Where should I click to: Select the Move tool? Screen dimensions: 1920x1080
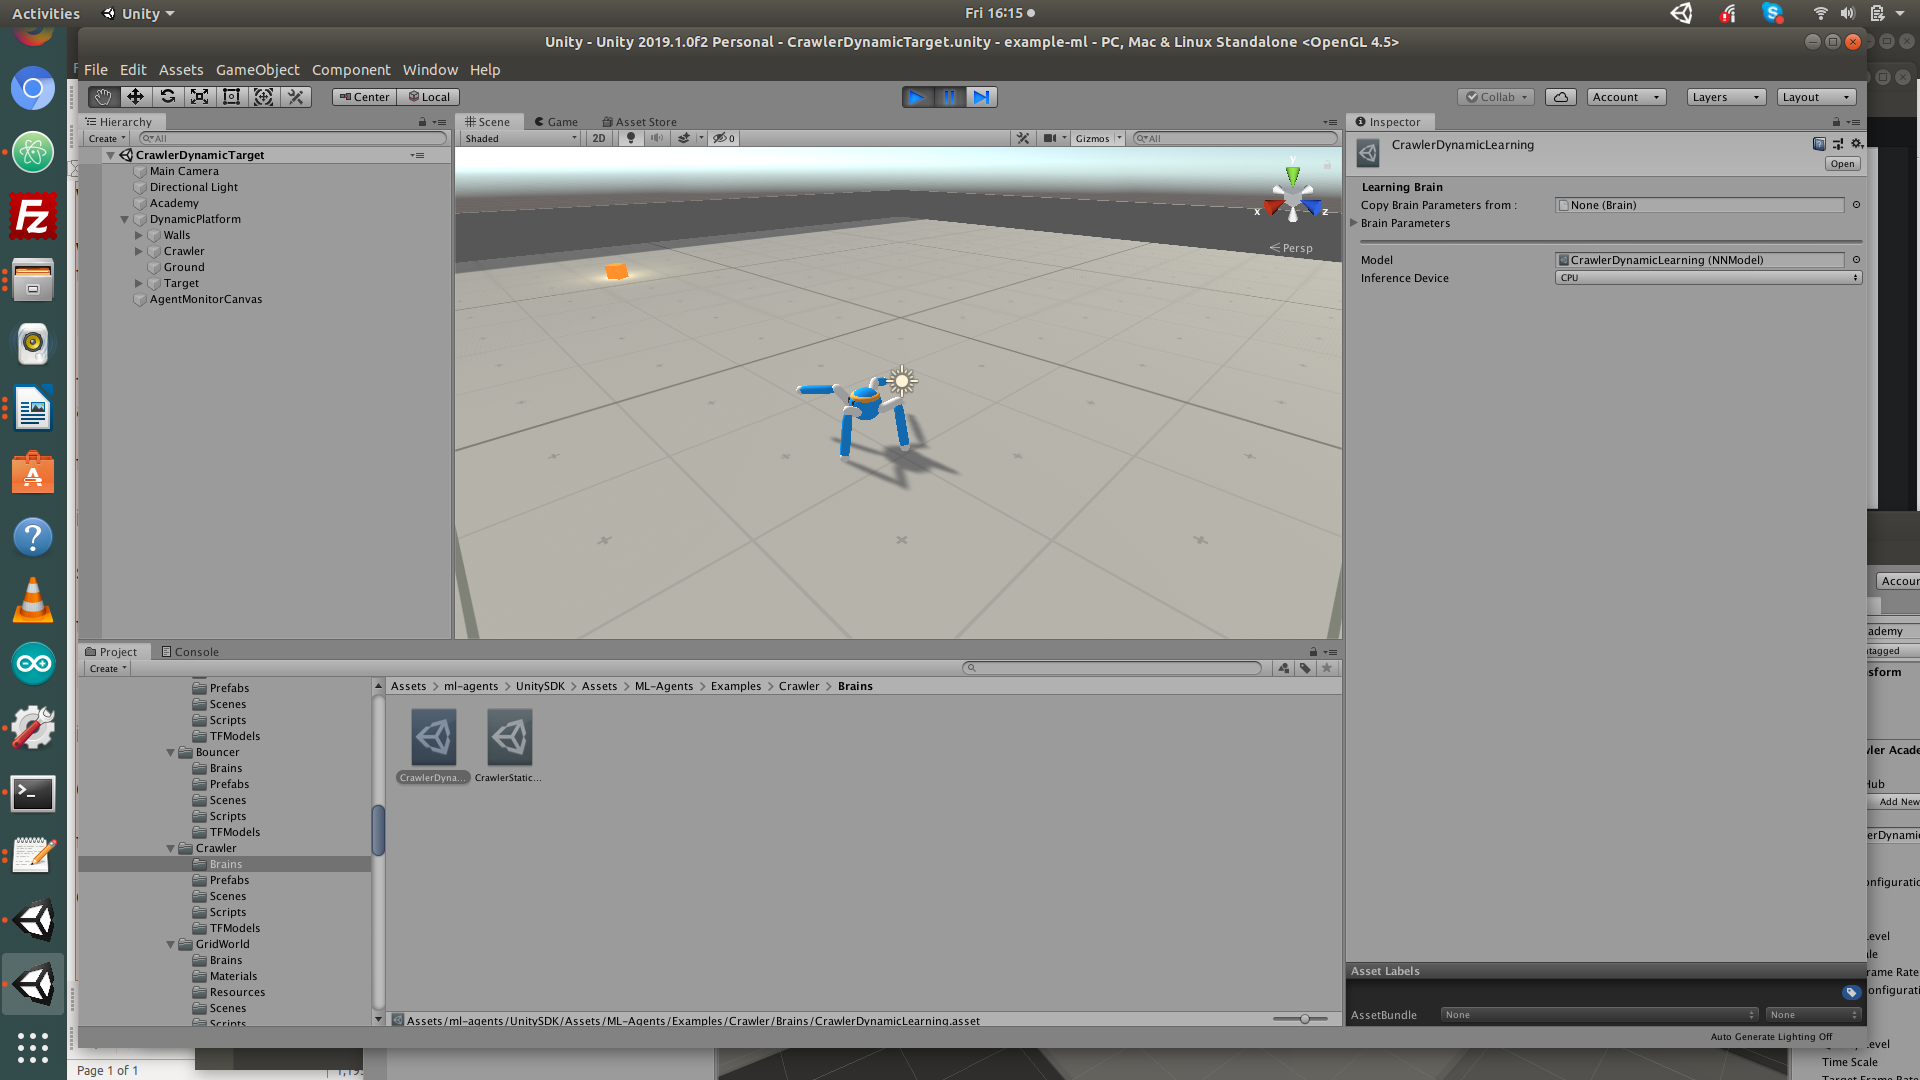click(x=135, y=97)
